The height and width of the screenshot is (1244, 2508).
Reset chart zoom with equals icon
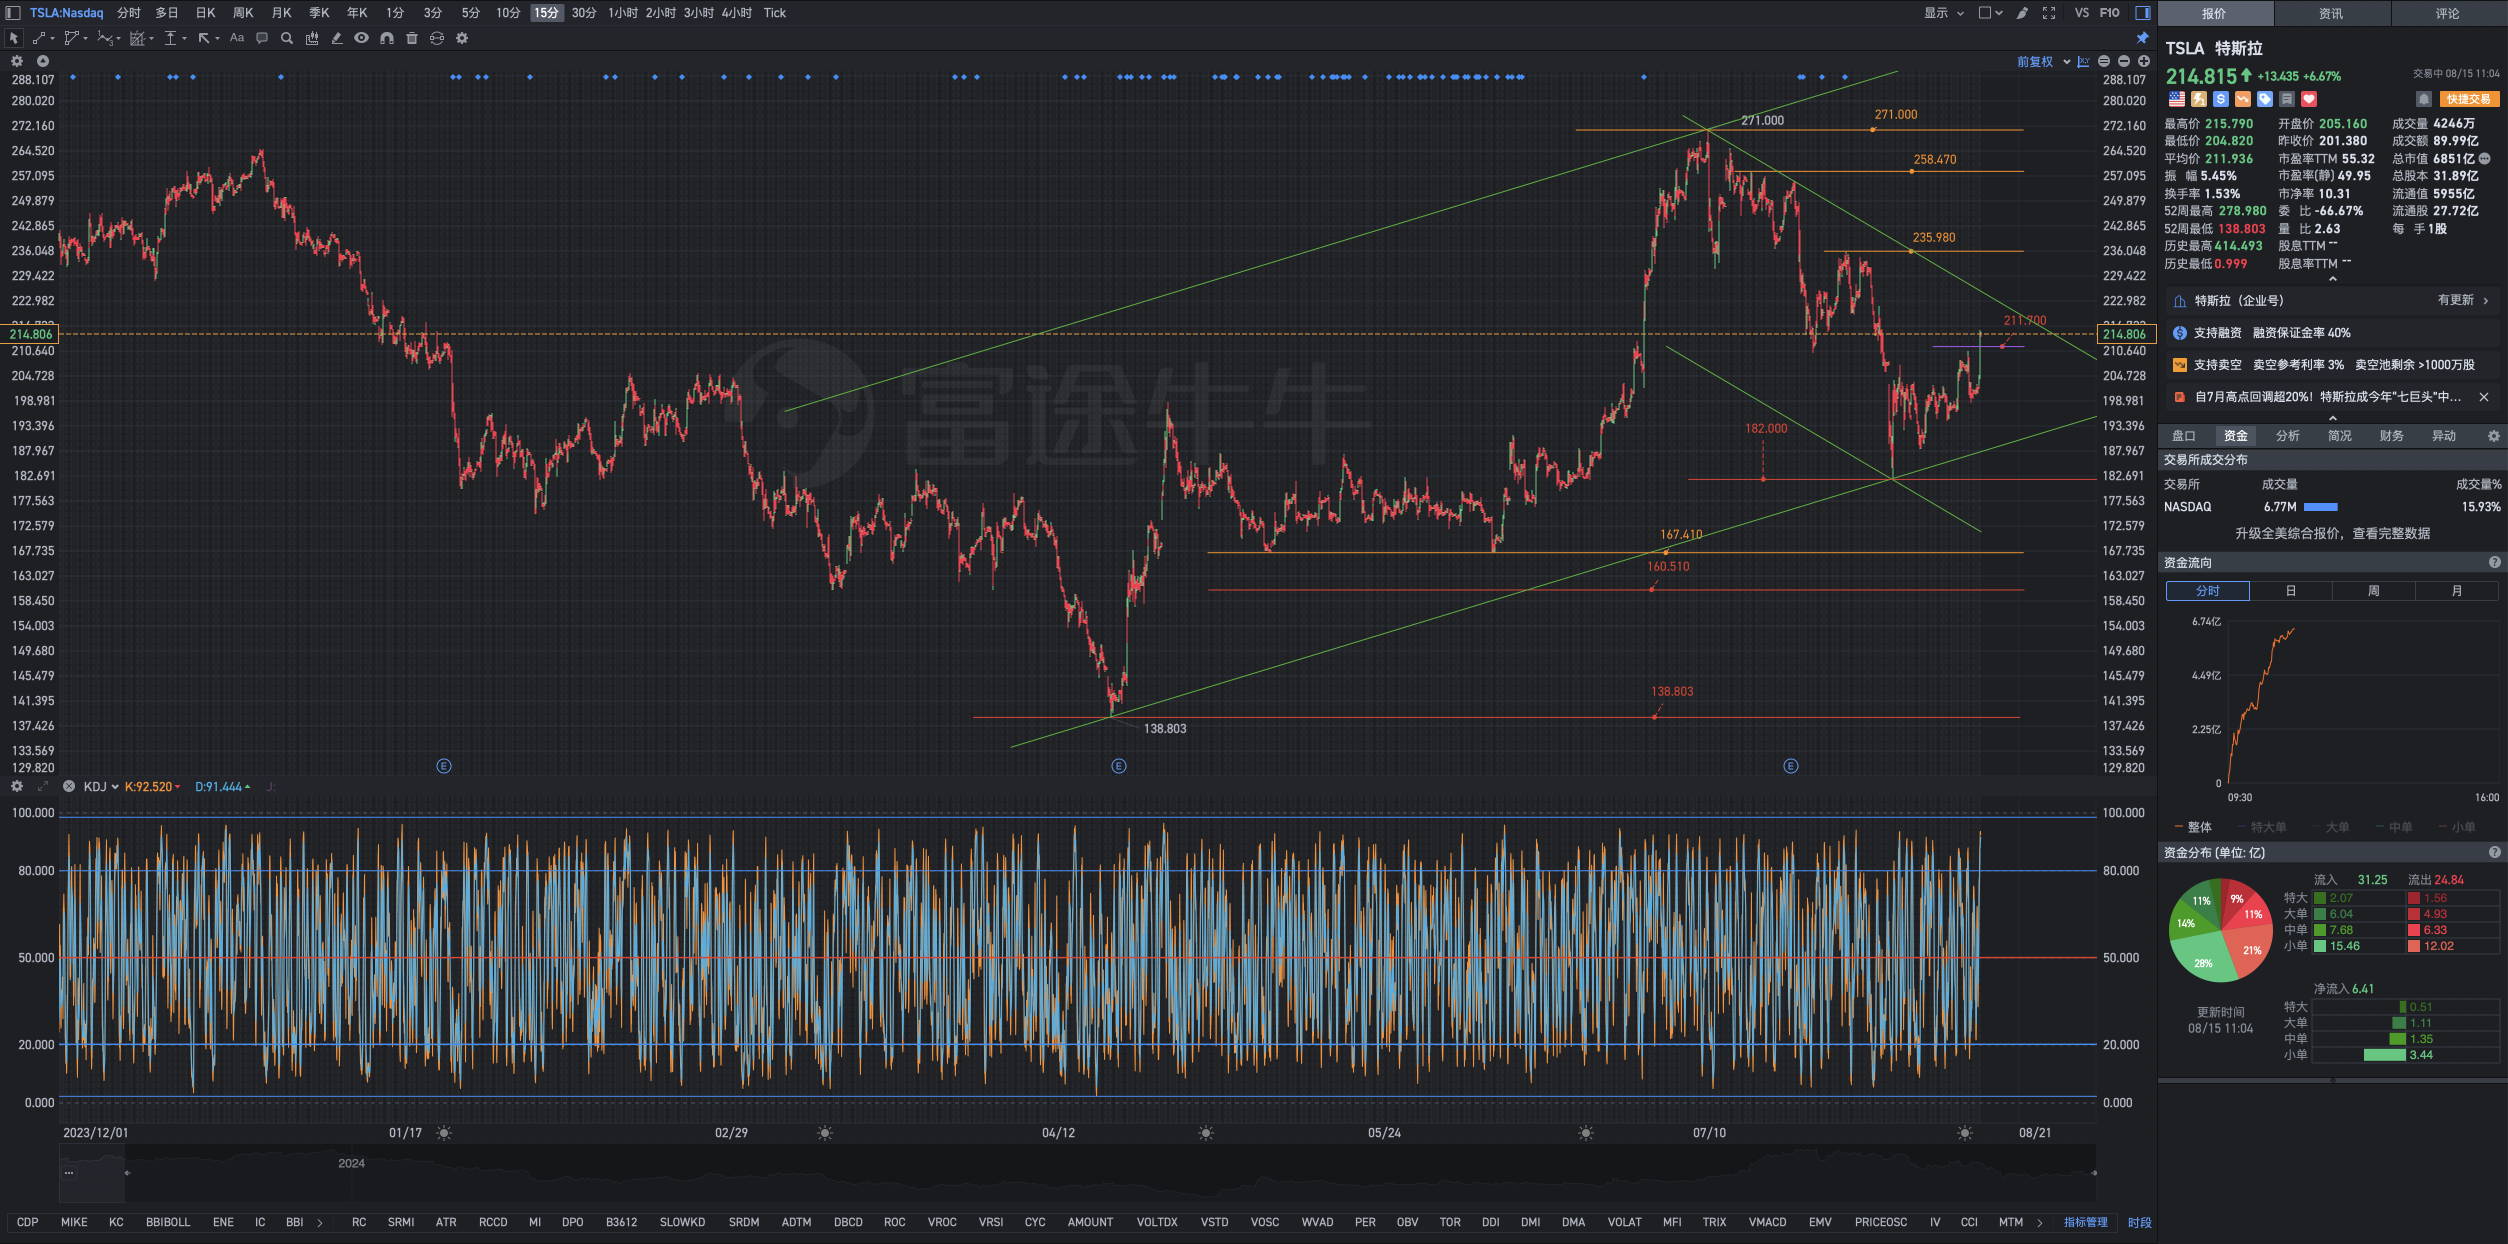[2104, 61]
